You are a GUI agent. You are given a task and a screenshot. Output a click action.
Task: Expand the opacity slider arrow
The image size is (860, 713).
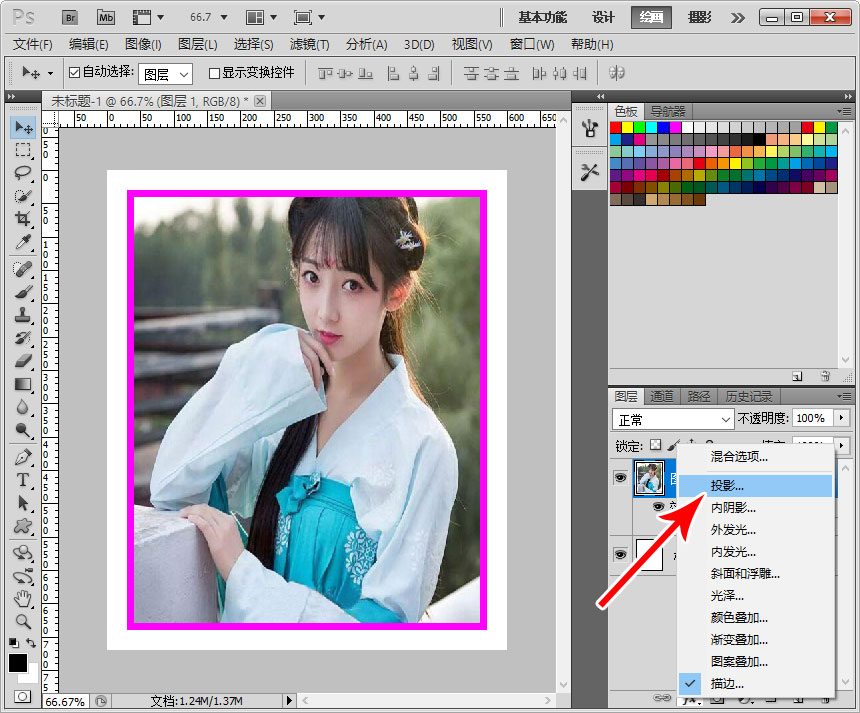841,418
